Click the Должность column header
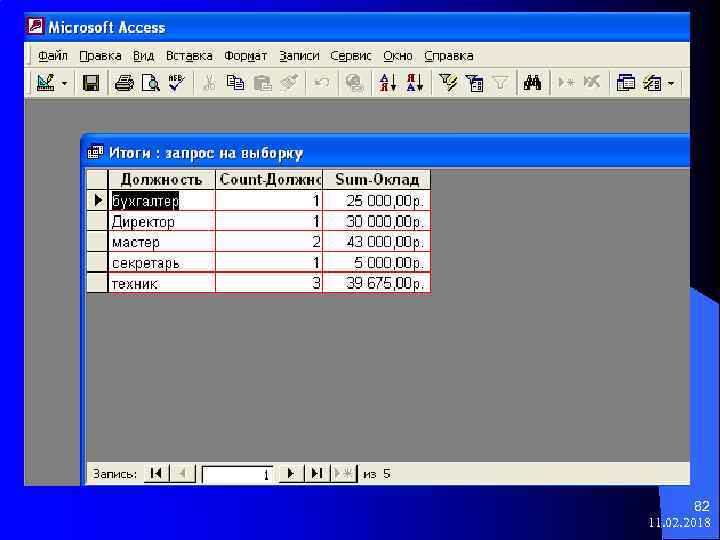The height and width of the screenshot is (540, 720). [x=161, y=179]
